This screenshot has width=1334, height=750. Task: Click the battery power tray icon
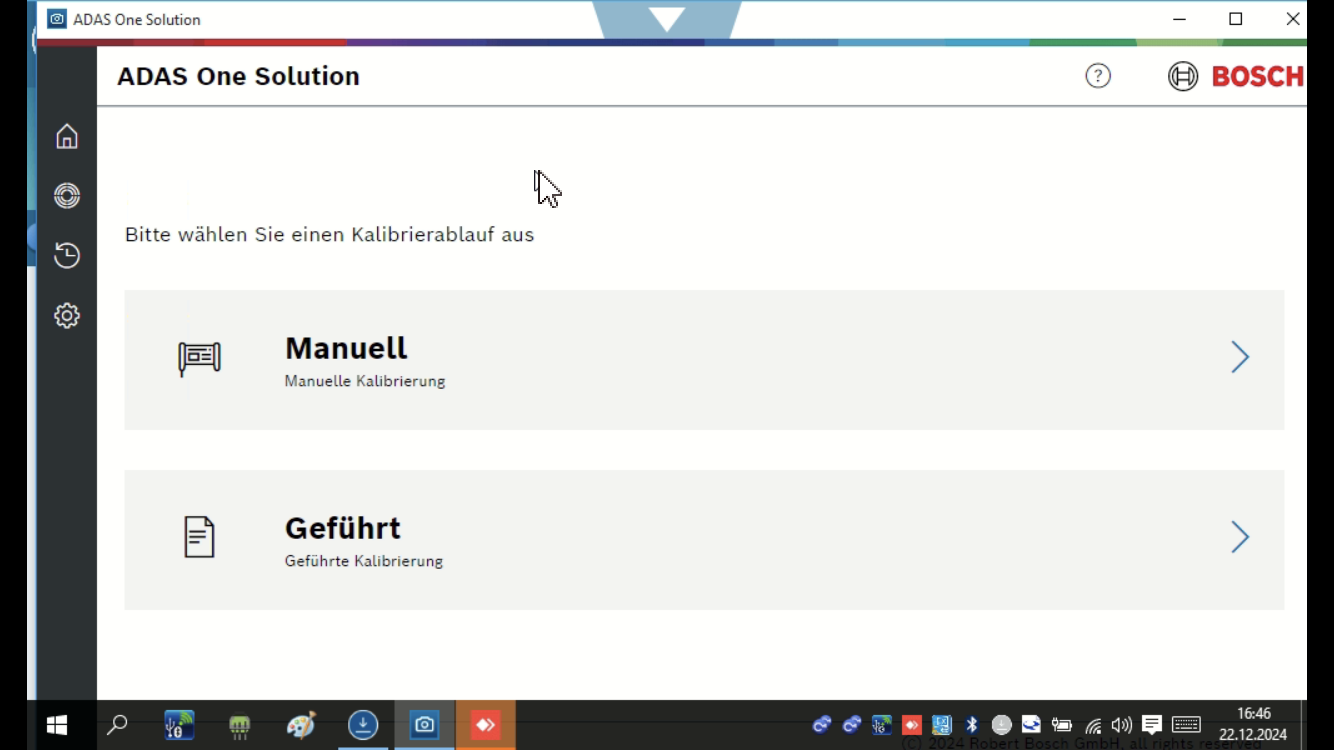(1061, 725)
